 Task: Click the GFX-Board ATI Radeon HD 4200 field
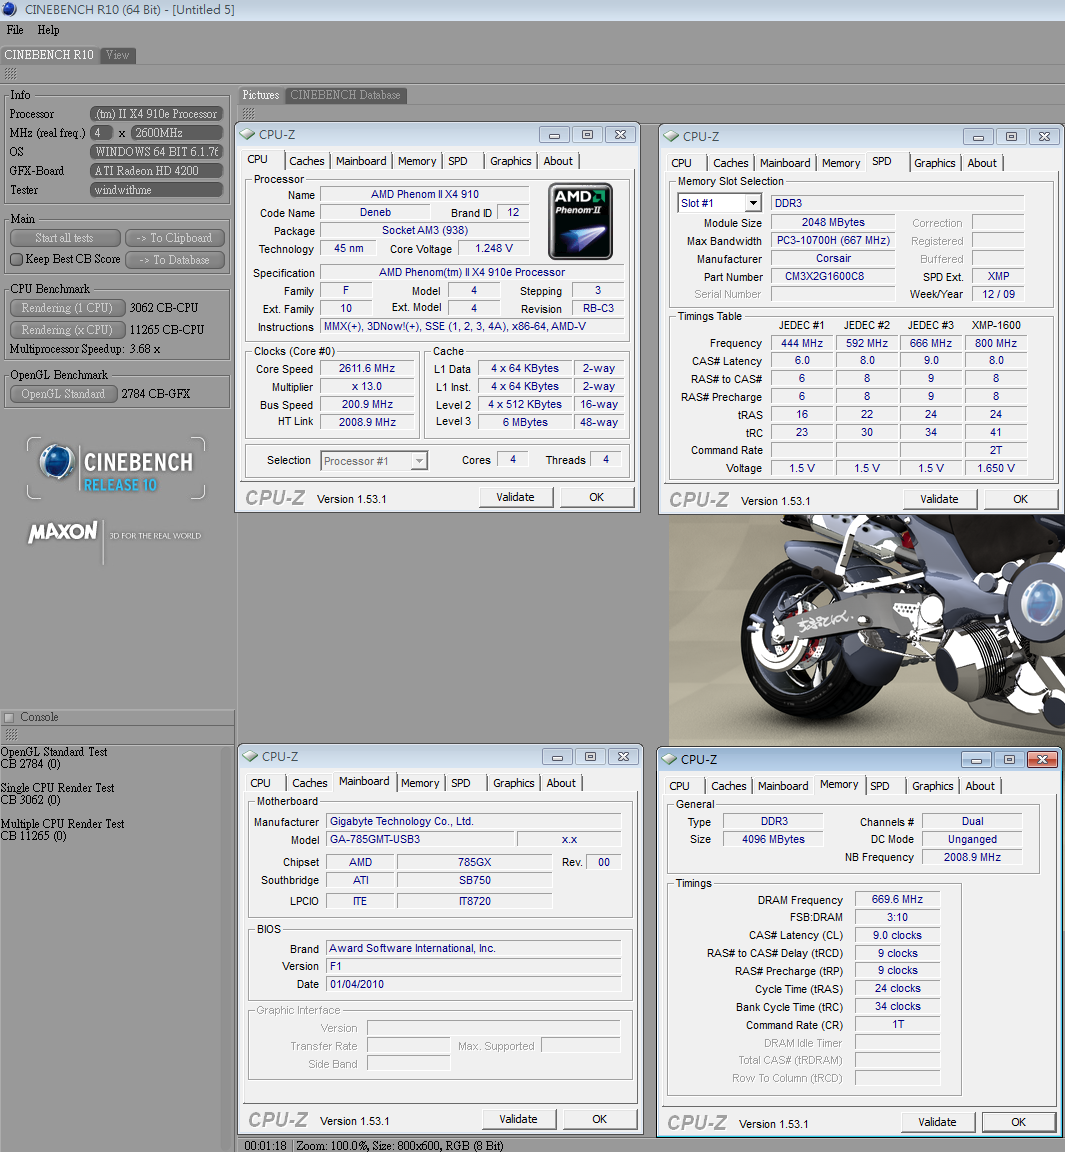(156, 171)
